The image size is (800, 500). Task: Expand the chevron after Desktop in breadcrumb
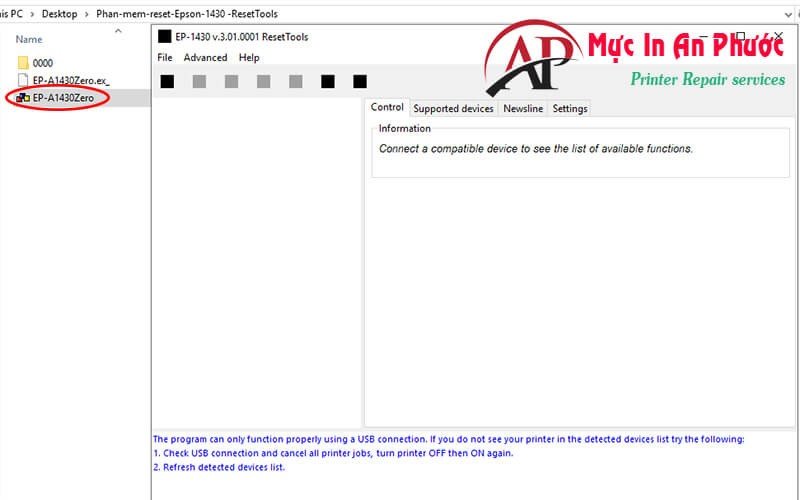point(84,14)
